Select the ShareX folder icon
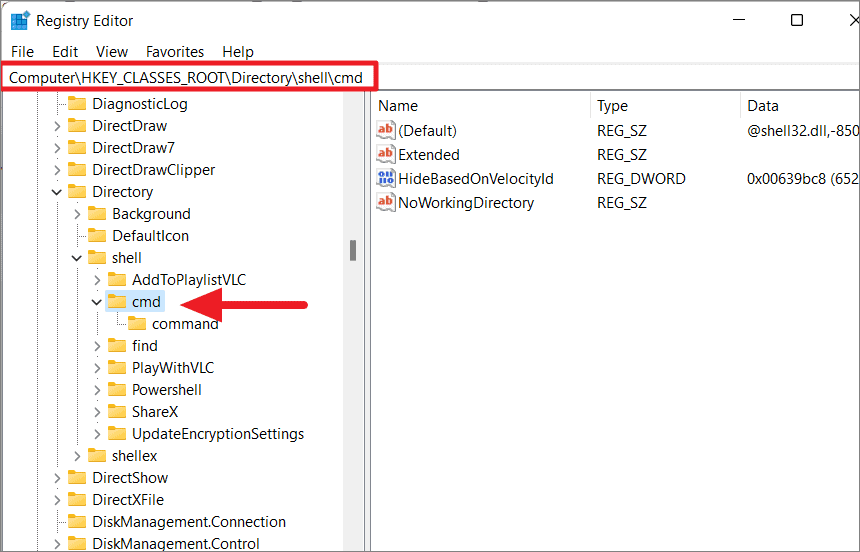Image resolution: width=860 pixels, height=552 pixels. pos(117,411)
